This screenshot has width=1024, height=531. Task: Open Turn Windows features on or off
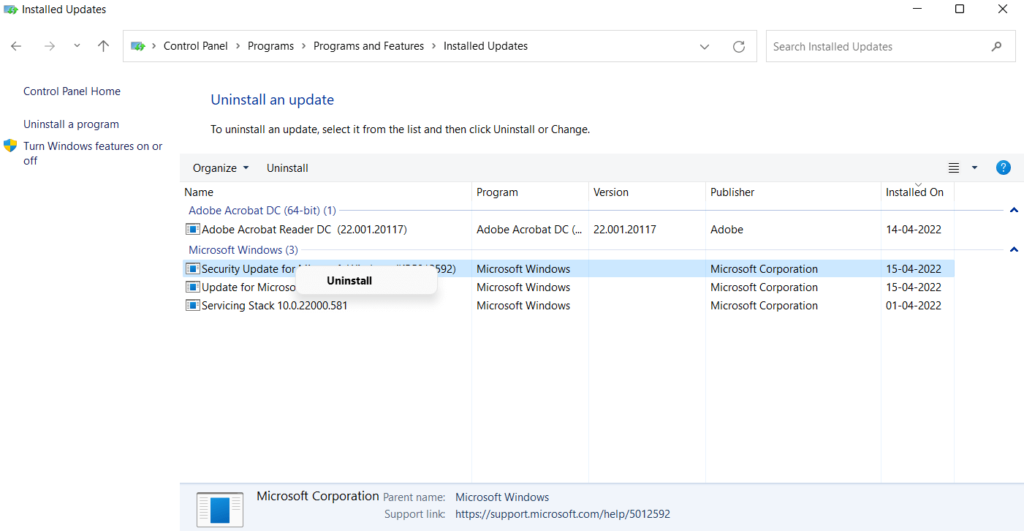93,153
